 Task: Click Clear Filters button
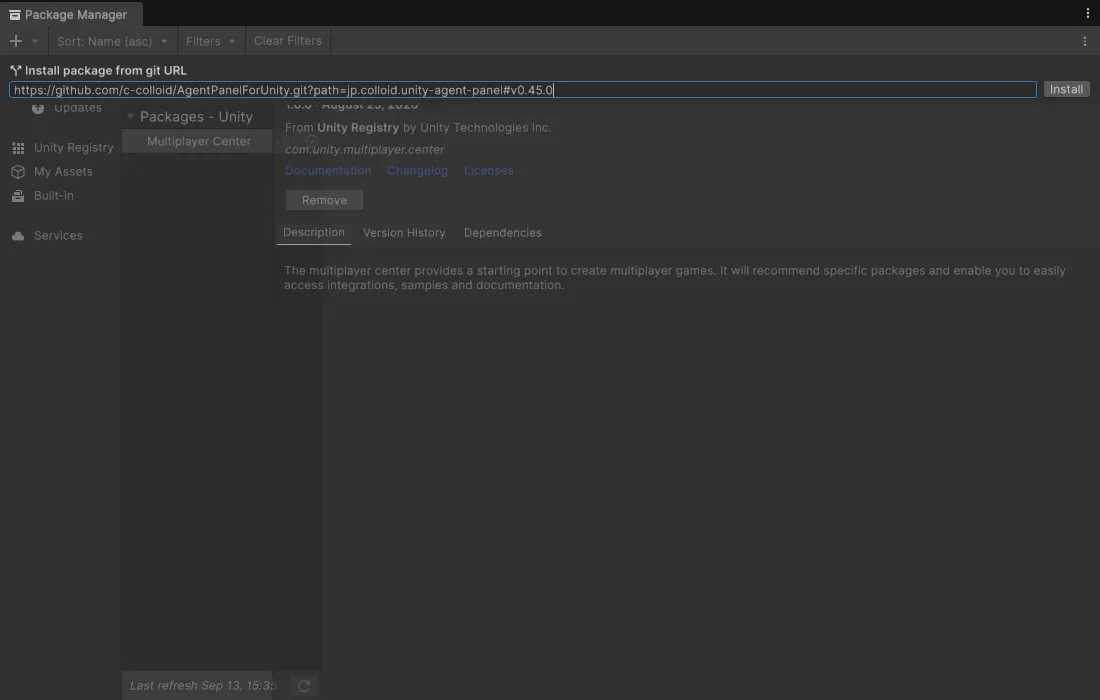pyautogui.click(x=288, y=41)
